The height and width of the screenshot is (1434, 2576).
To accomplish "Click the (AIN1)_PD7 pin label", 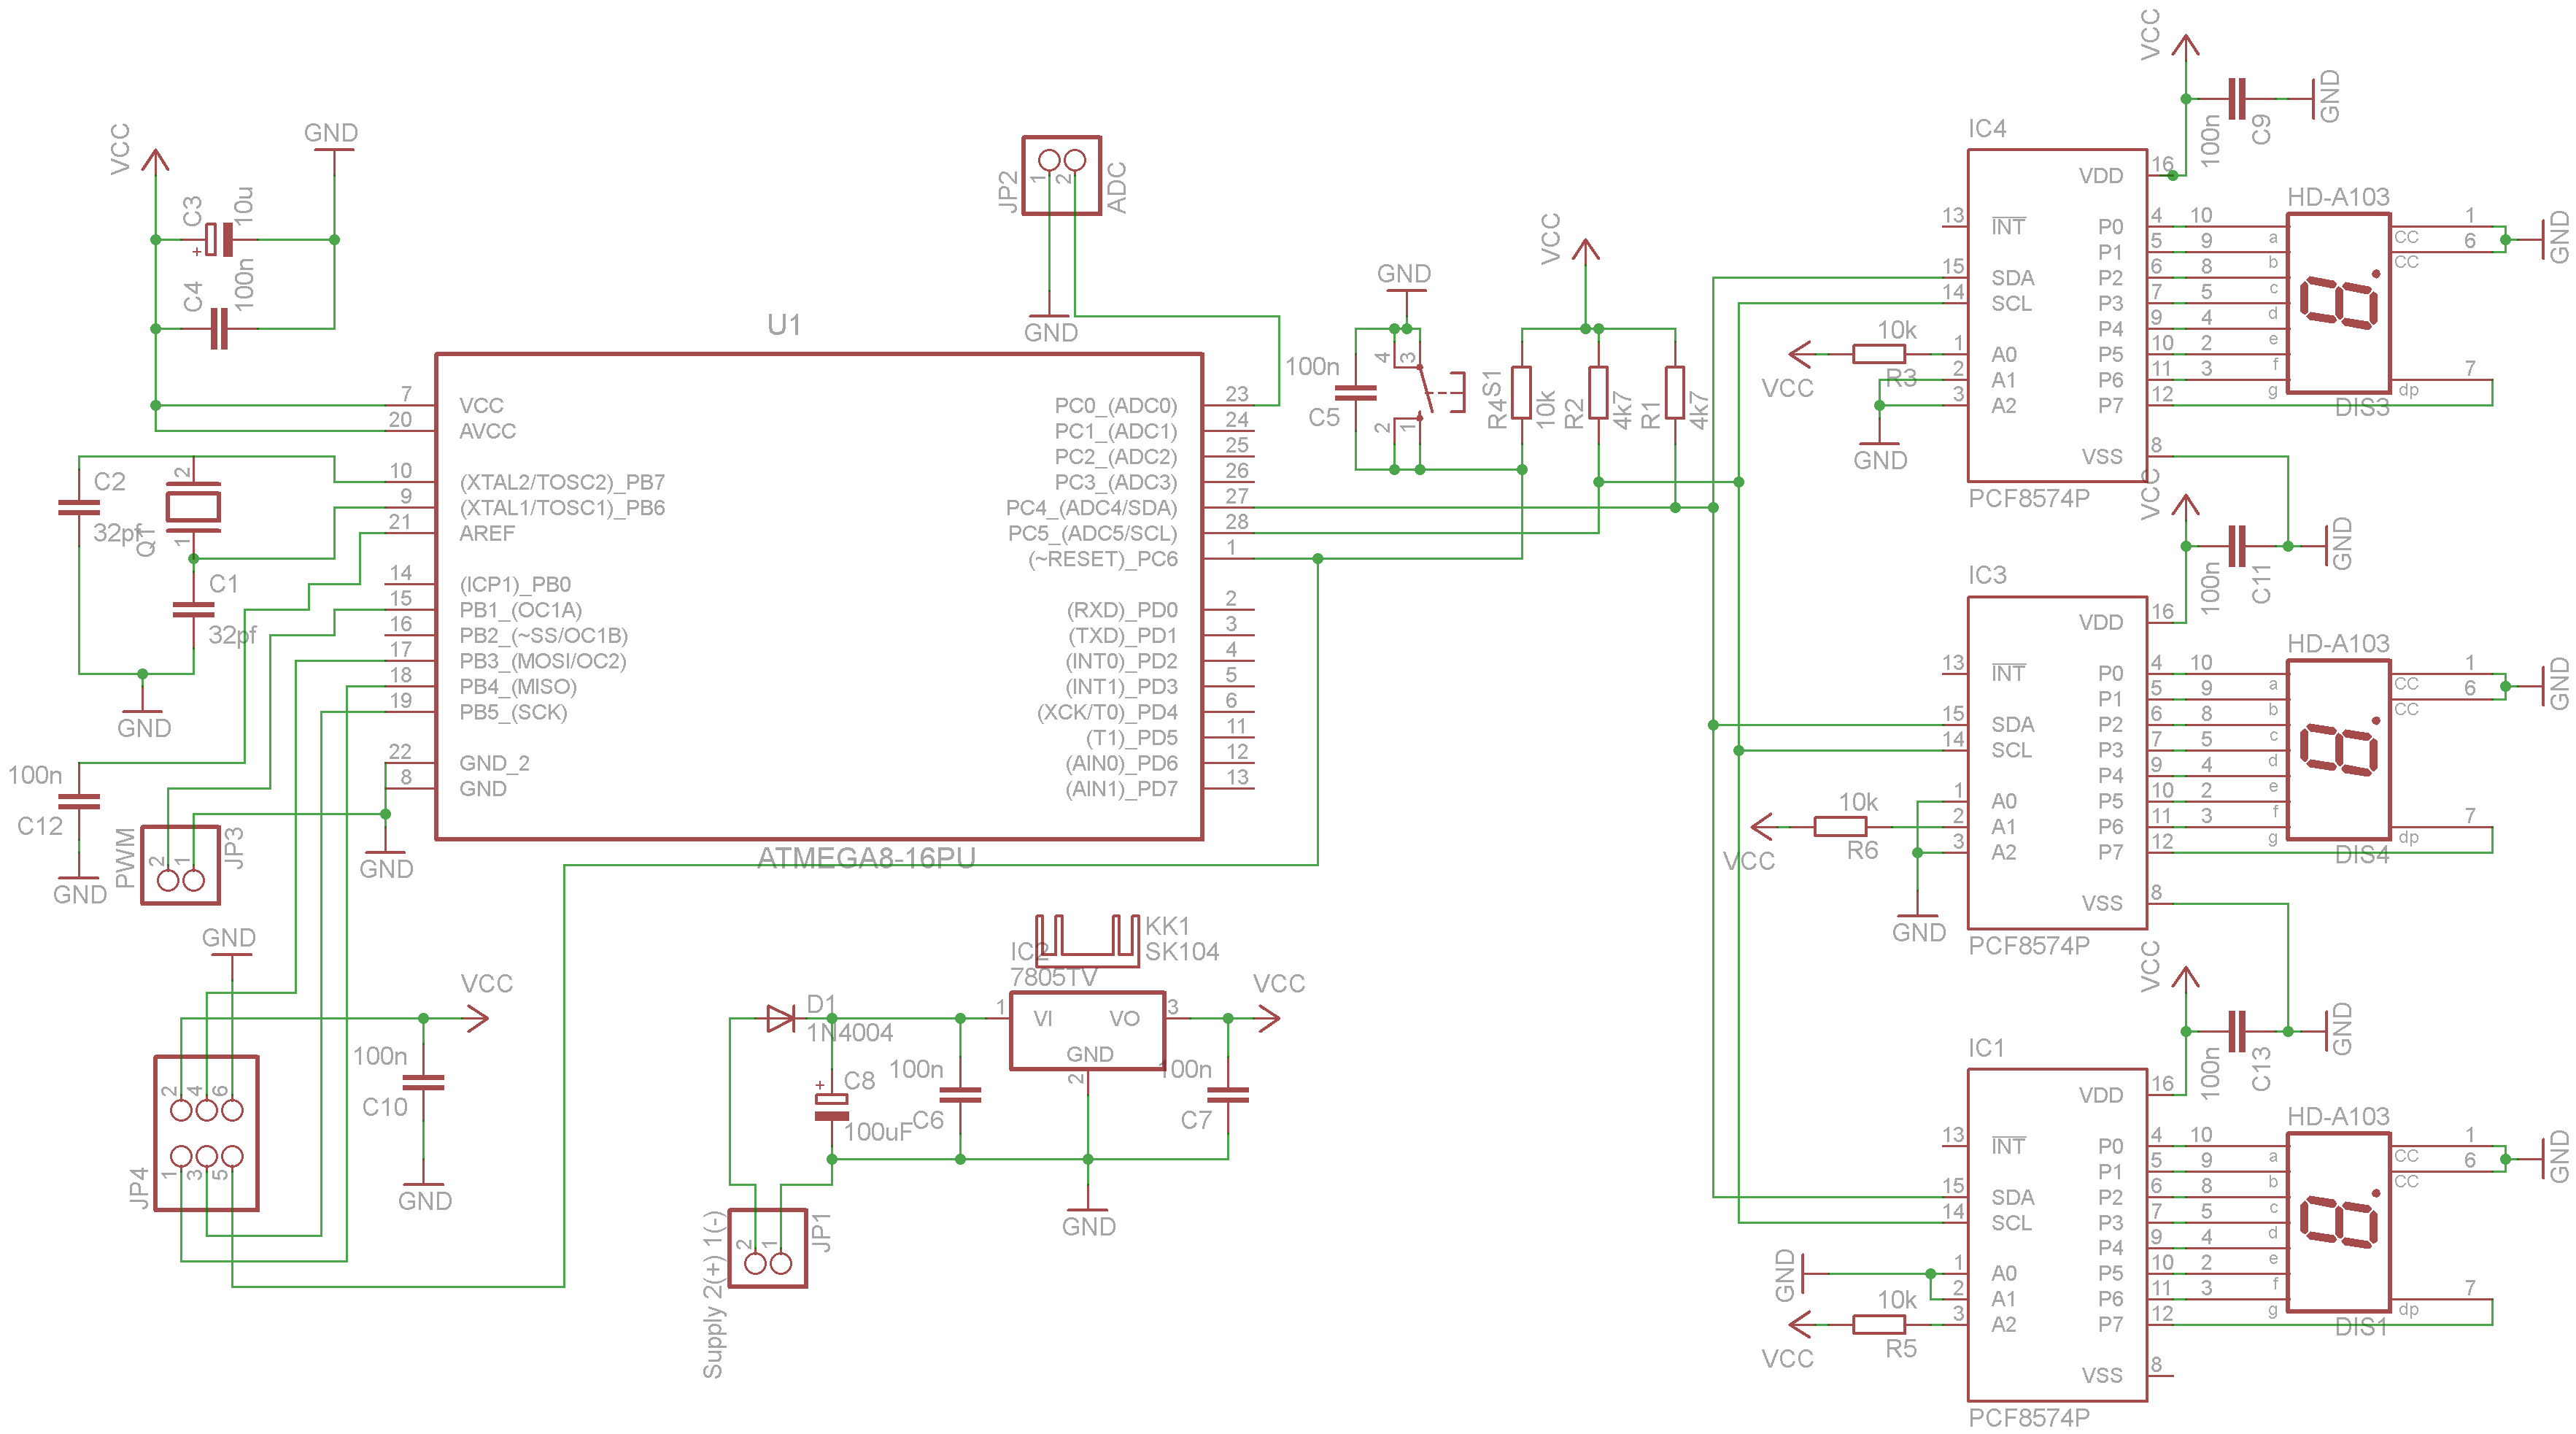I will [x=1121, y=789].
